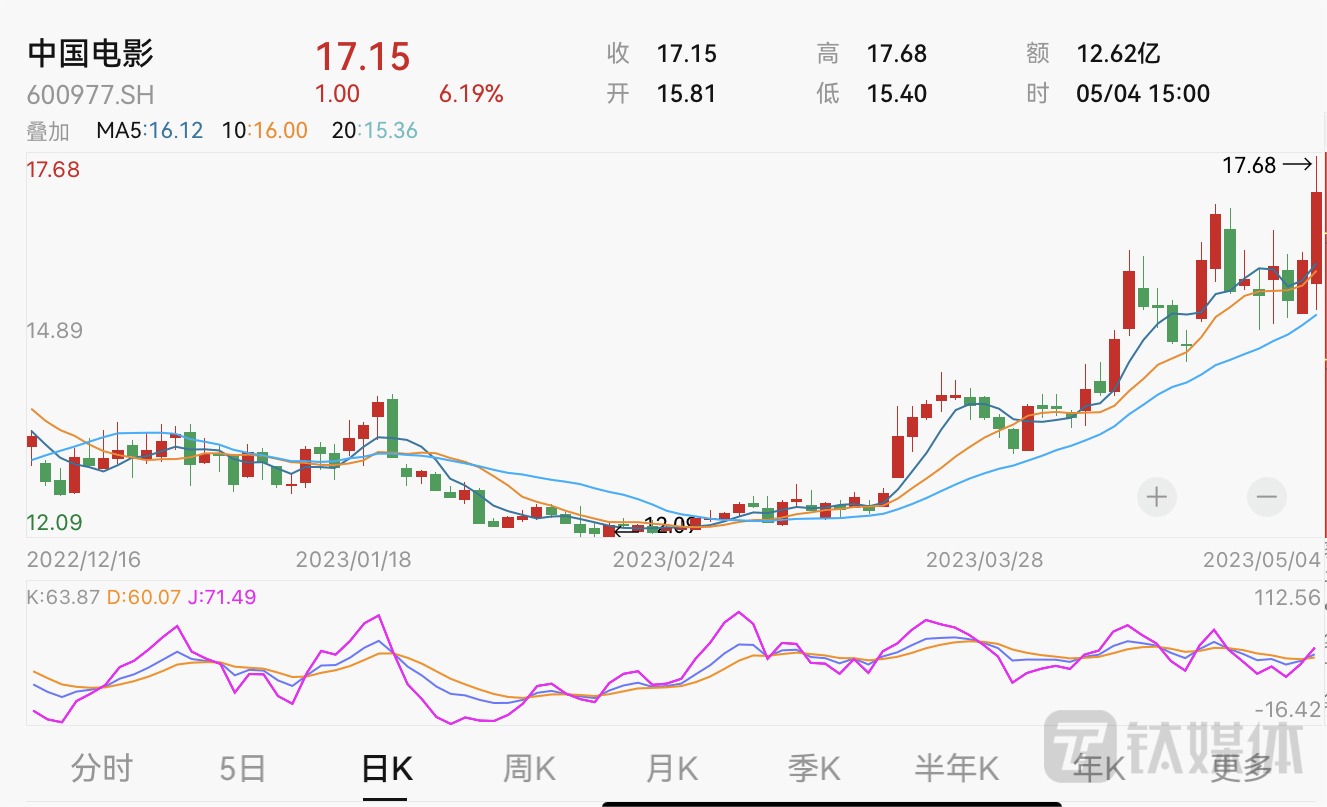Screen dimensions: 1327x807
Task: Click date label 2022/12/16 on axis
Action: tap(85, 558)
